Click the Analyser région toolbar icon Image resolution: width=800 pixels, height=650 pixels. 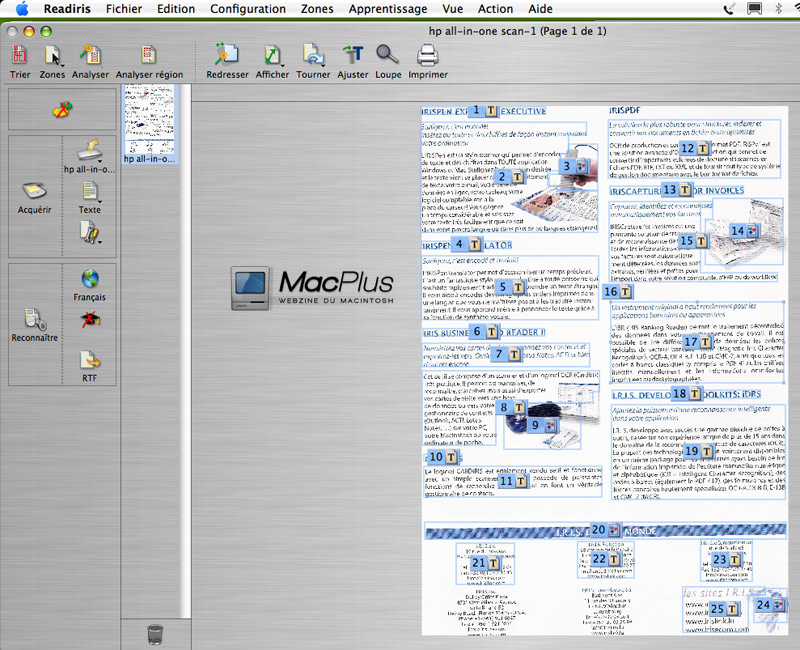(x=148, y=55)
